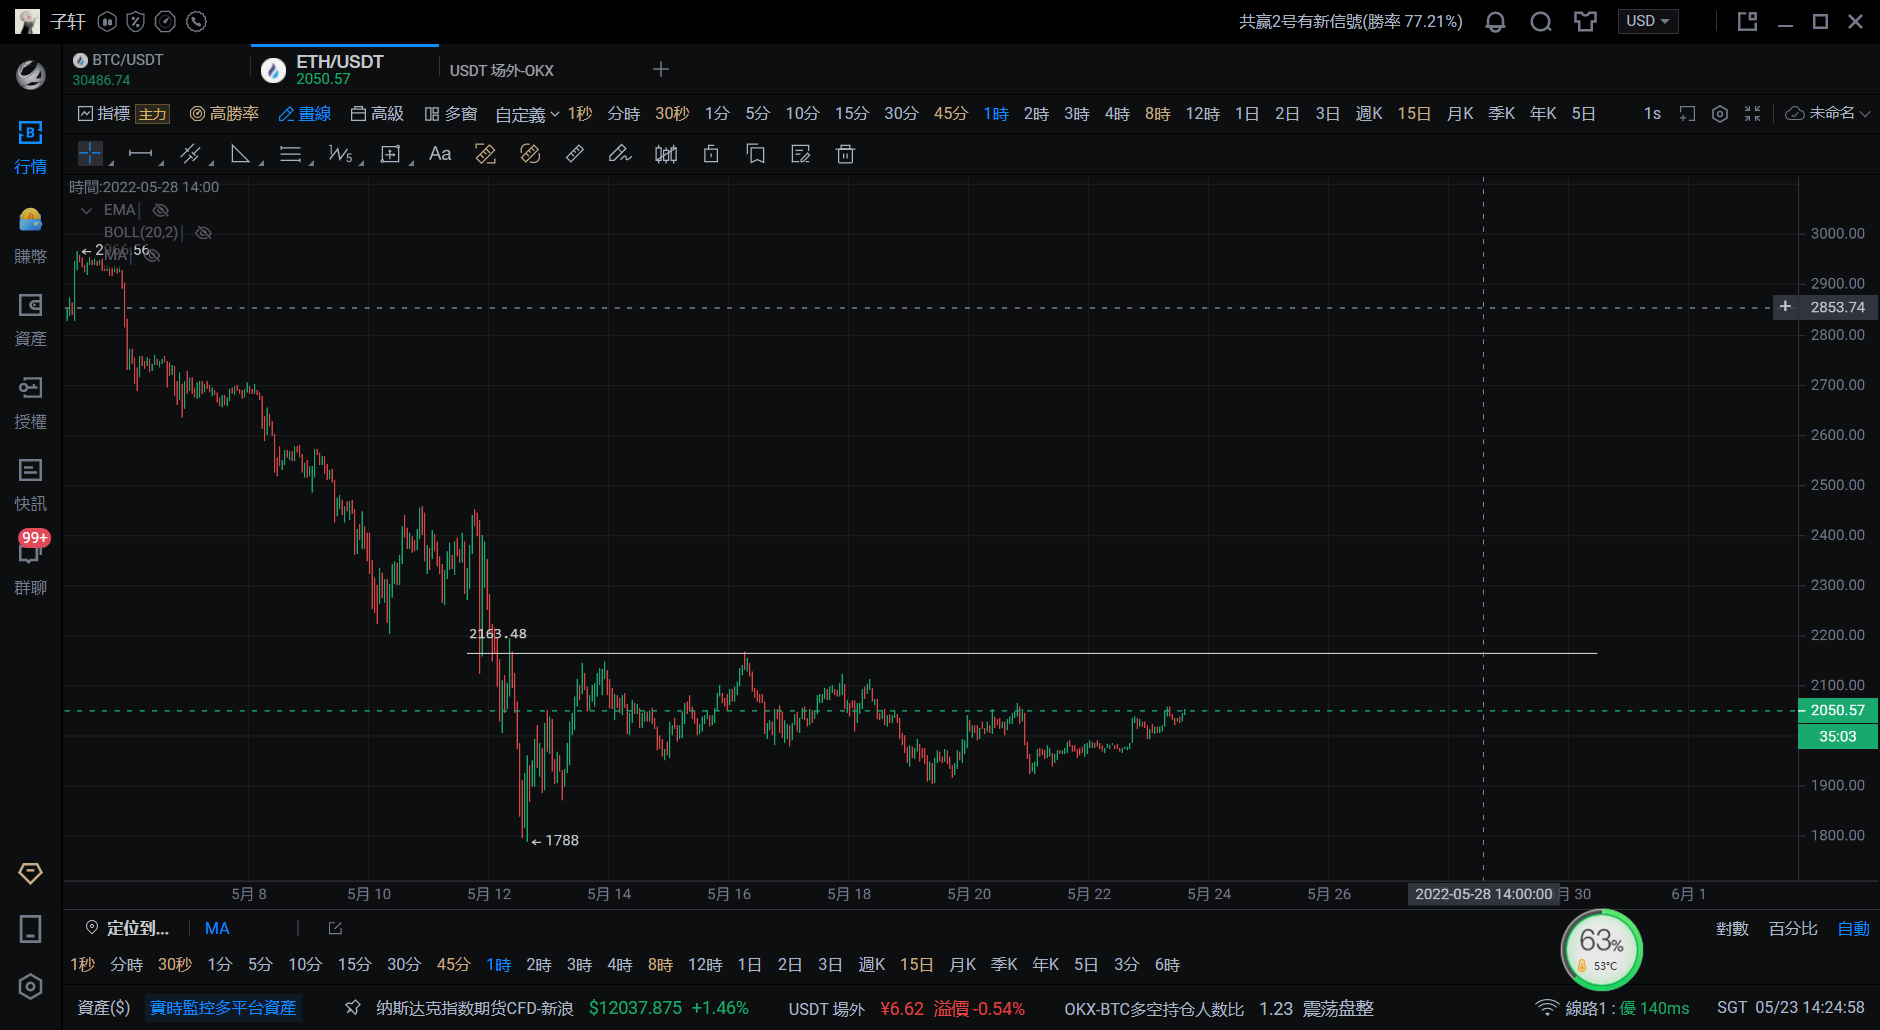Expand the 自定義 custom interval dropdown
This screenshot has height=1030, width=1880.
[527, 114]
